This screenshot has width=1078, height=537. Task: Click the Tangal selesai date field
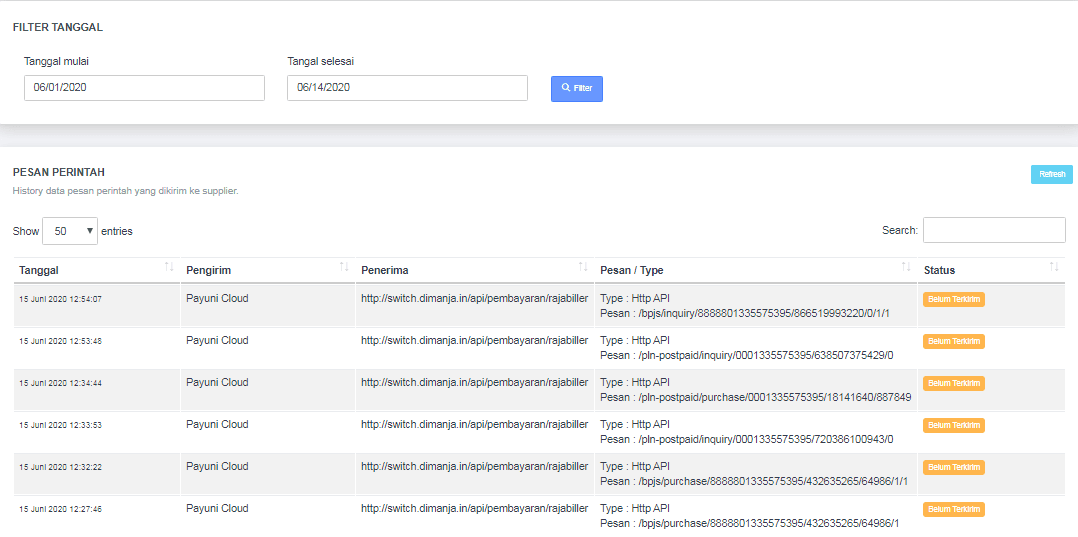407,88
